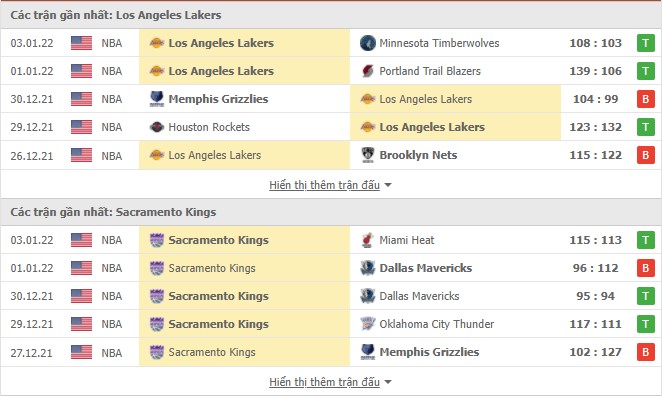Click the green T badge for the Lakers vs Timberwolves match
The height and width of the screenshot is (396, 662).
(x=646, y=43)
